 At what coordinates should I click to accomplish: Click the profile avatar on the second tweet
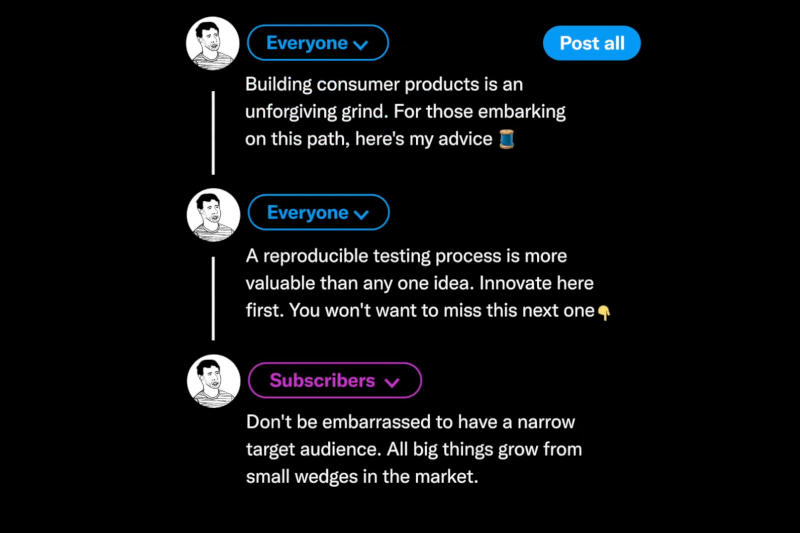click(213, 213)
